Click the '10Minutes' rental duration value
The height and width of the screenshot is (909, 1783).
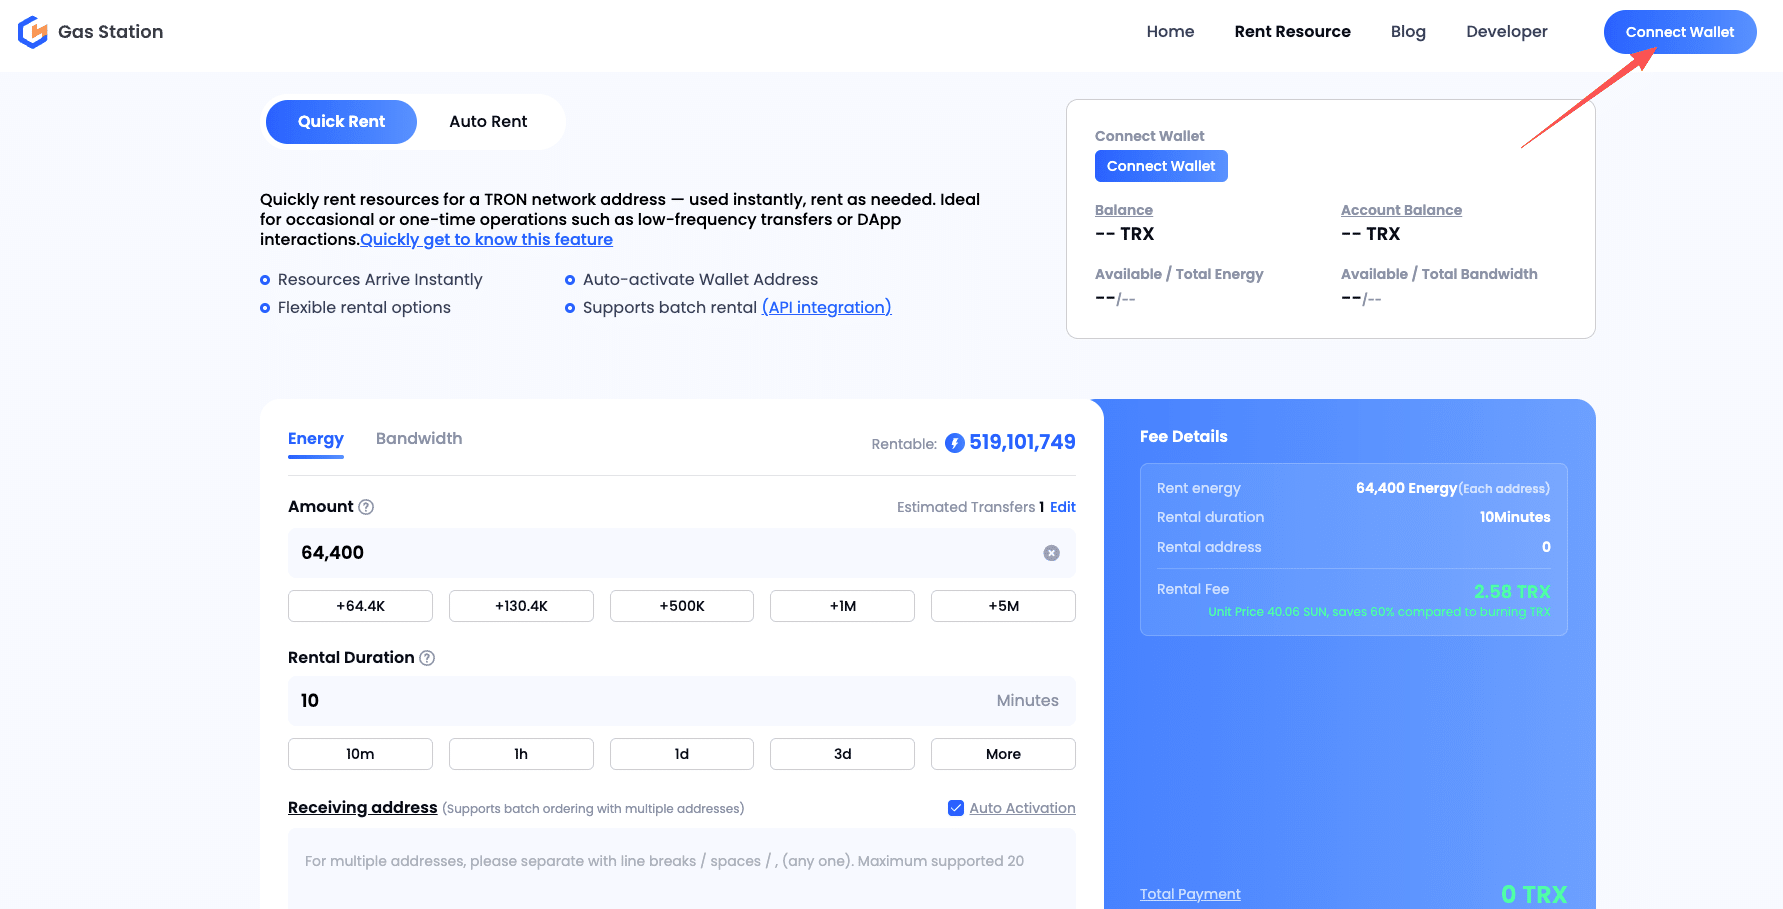coord(1515,517)
